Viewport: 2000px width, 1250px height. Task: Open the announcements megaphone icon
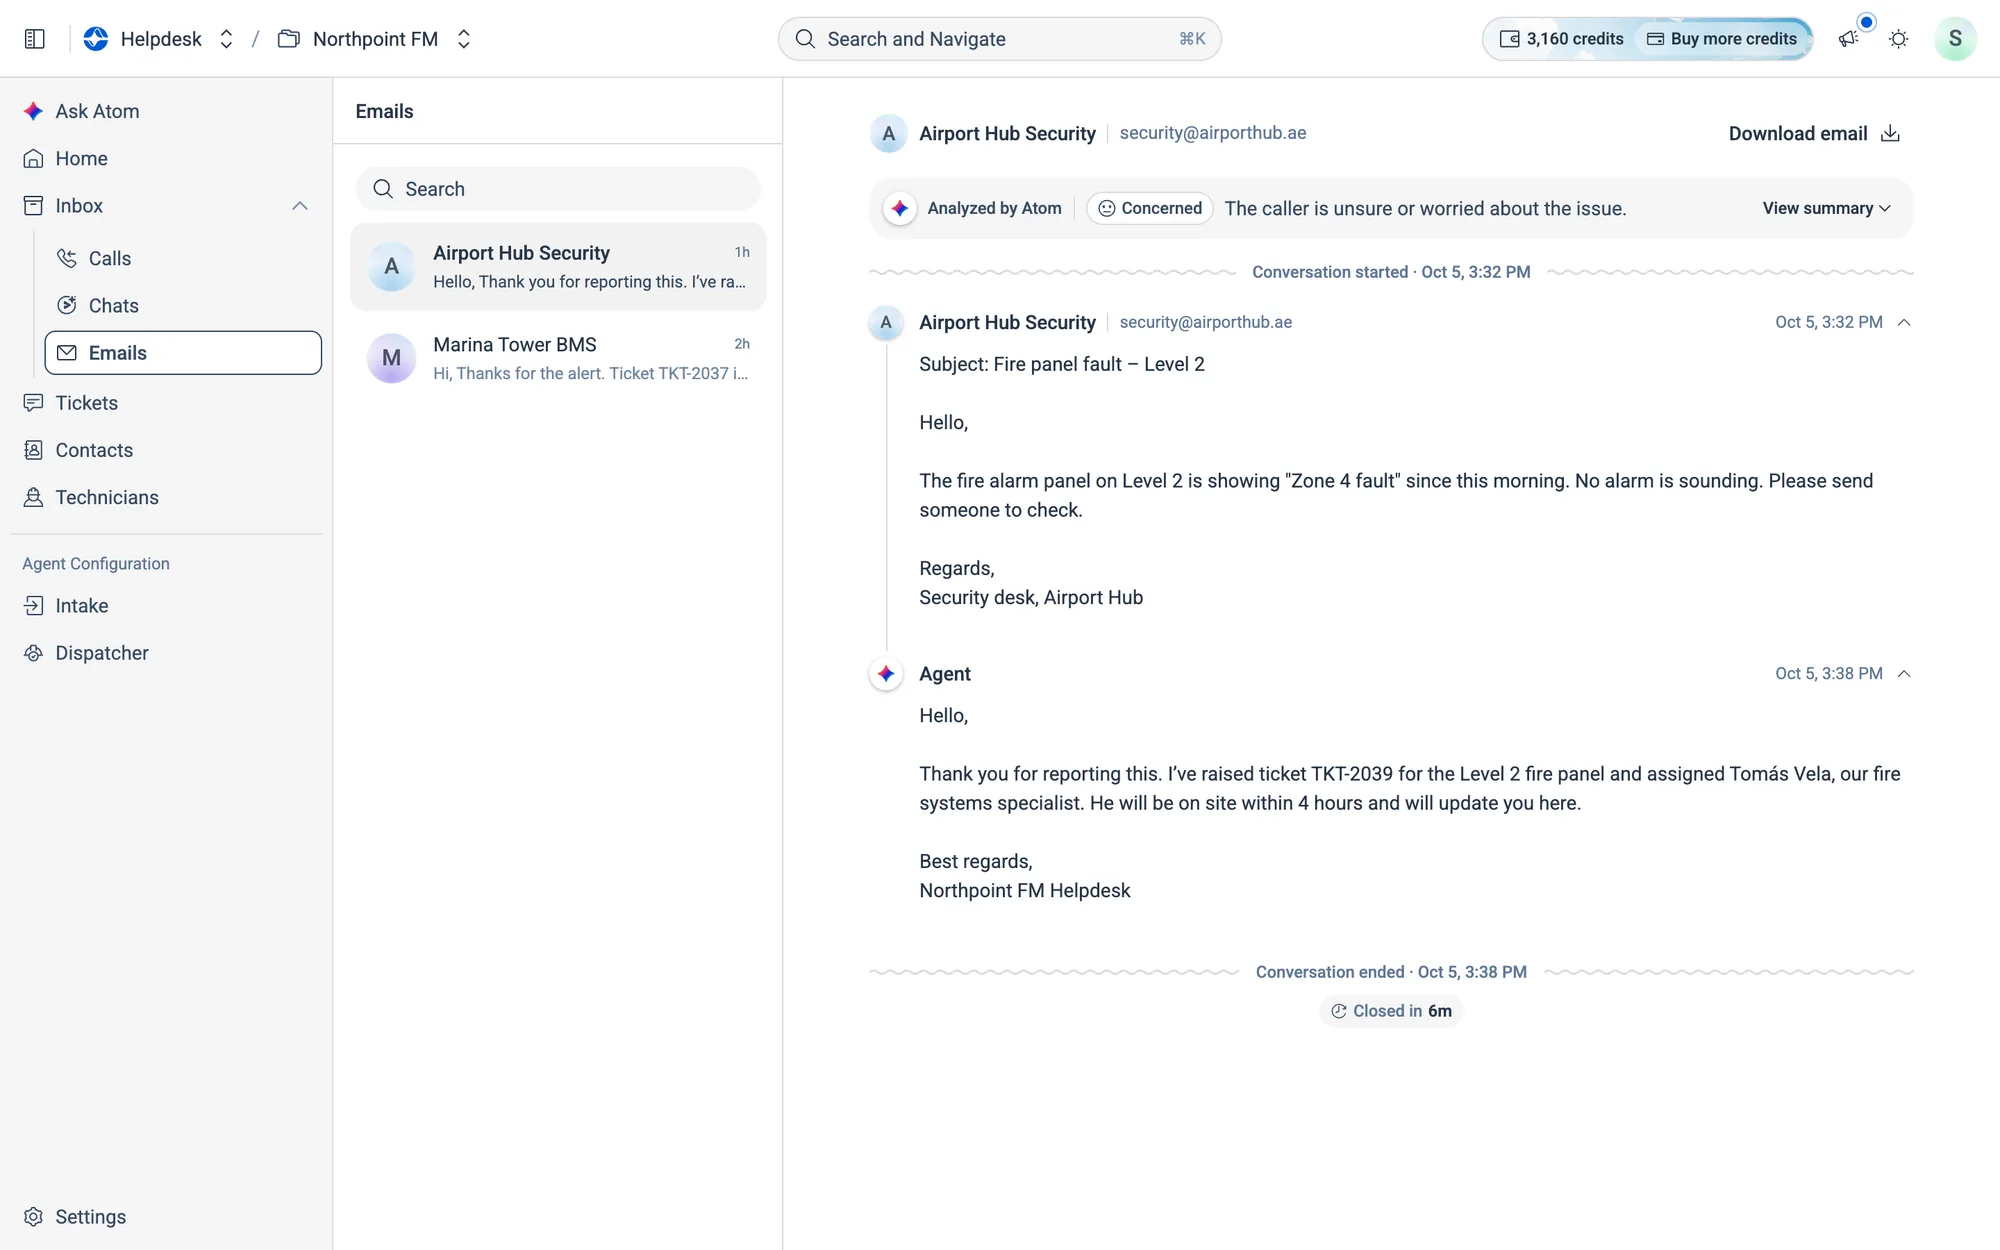pyautogui.click(x=1848, y=39)
